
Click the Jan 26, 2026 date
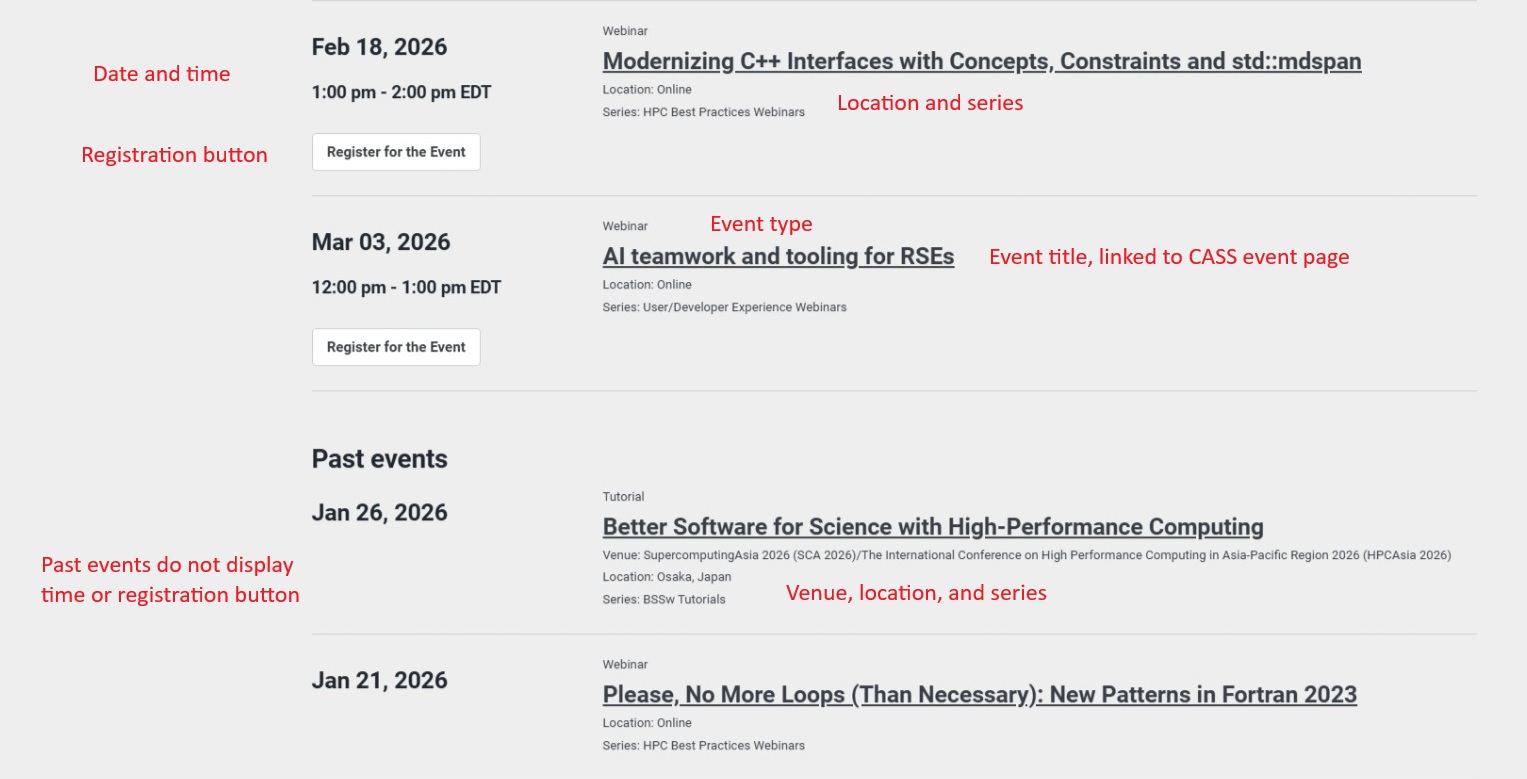coord(379,512)
